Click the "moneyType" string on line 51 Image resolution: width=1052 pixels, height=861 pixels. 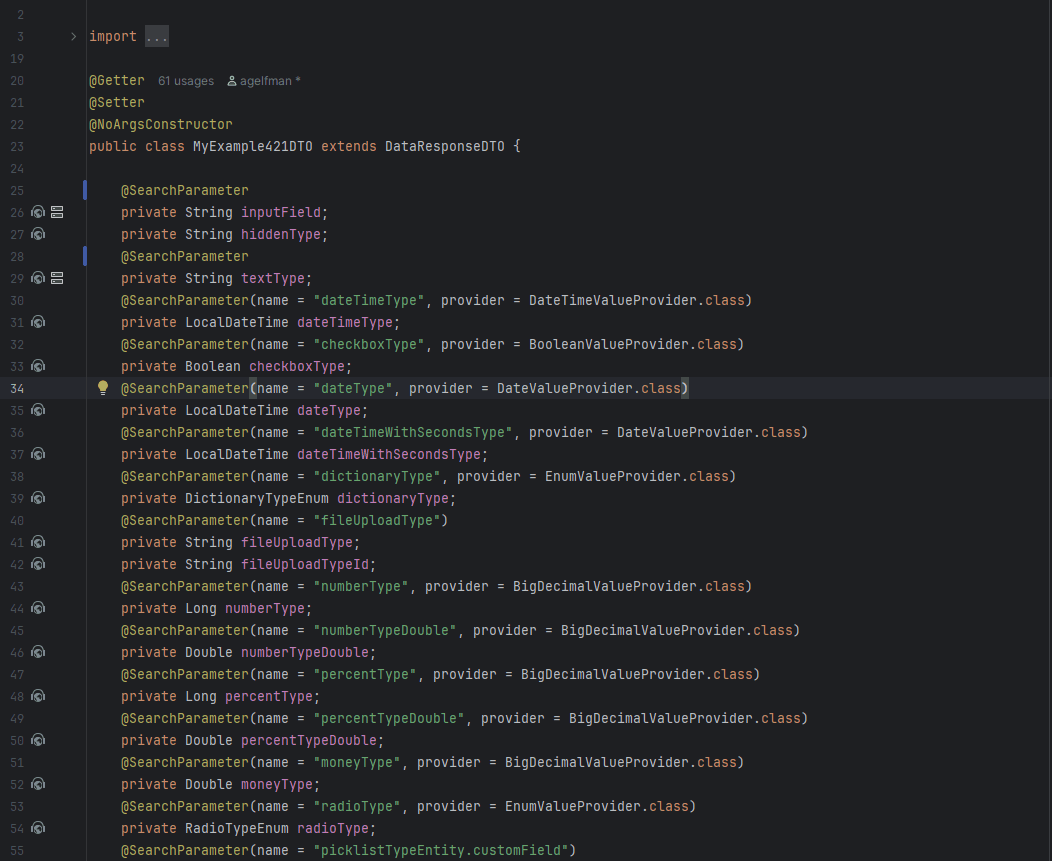(x=356, y=762)
